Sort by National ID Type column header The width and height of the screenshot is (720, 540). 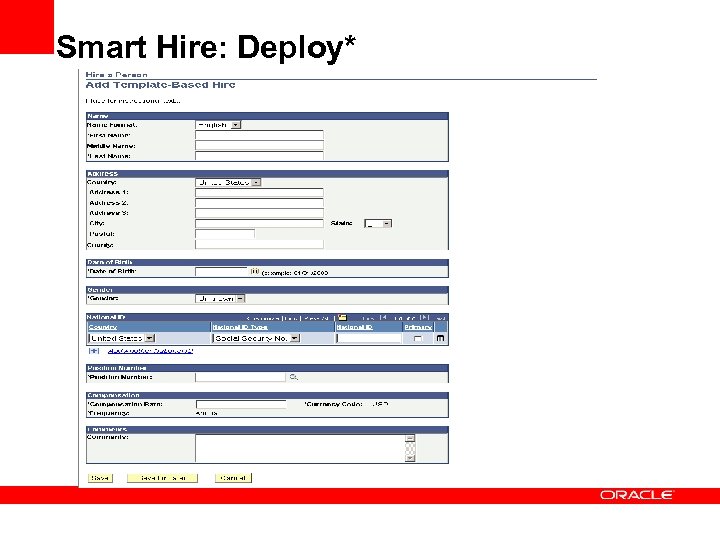click(240, 327)
